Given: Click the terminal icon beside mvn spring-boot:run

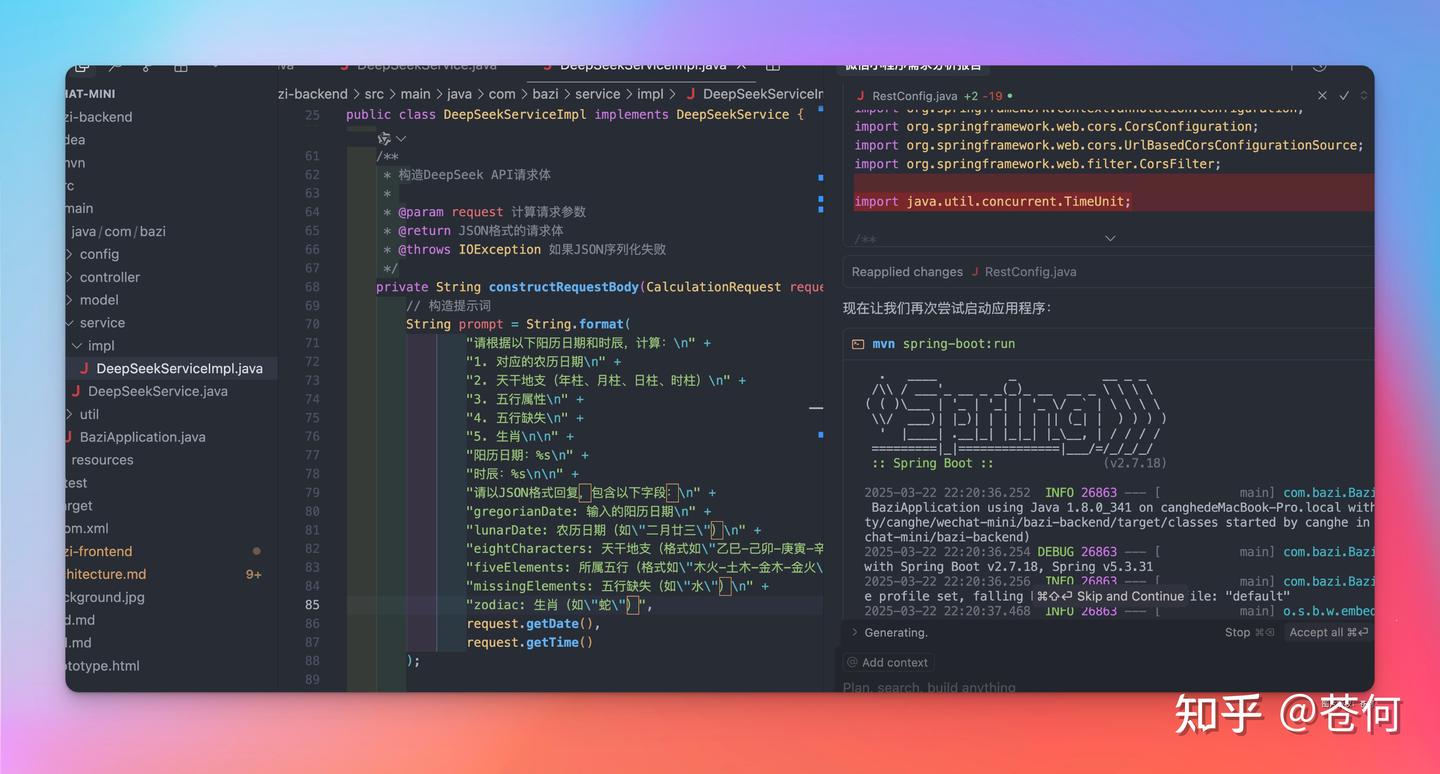Looking at the screenshot, I should click(857, 344).
